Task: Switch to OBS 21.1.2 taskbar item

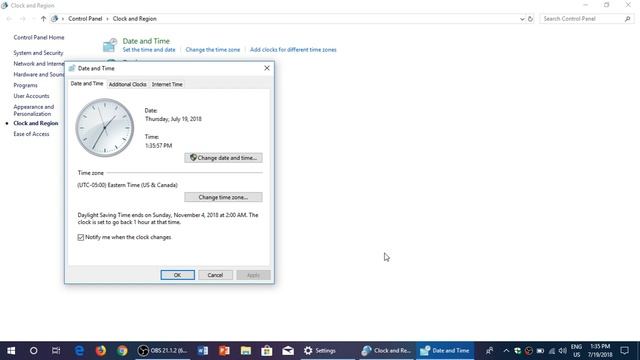Action: pos(162,351)
